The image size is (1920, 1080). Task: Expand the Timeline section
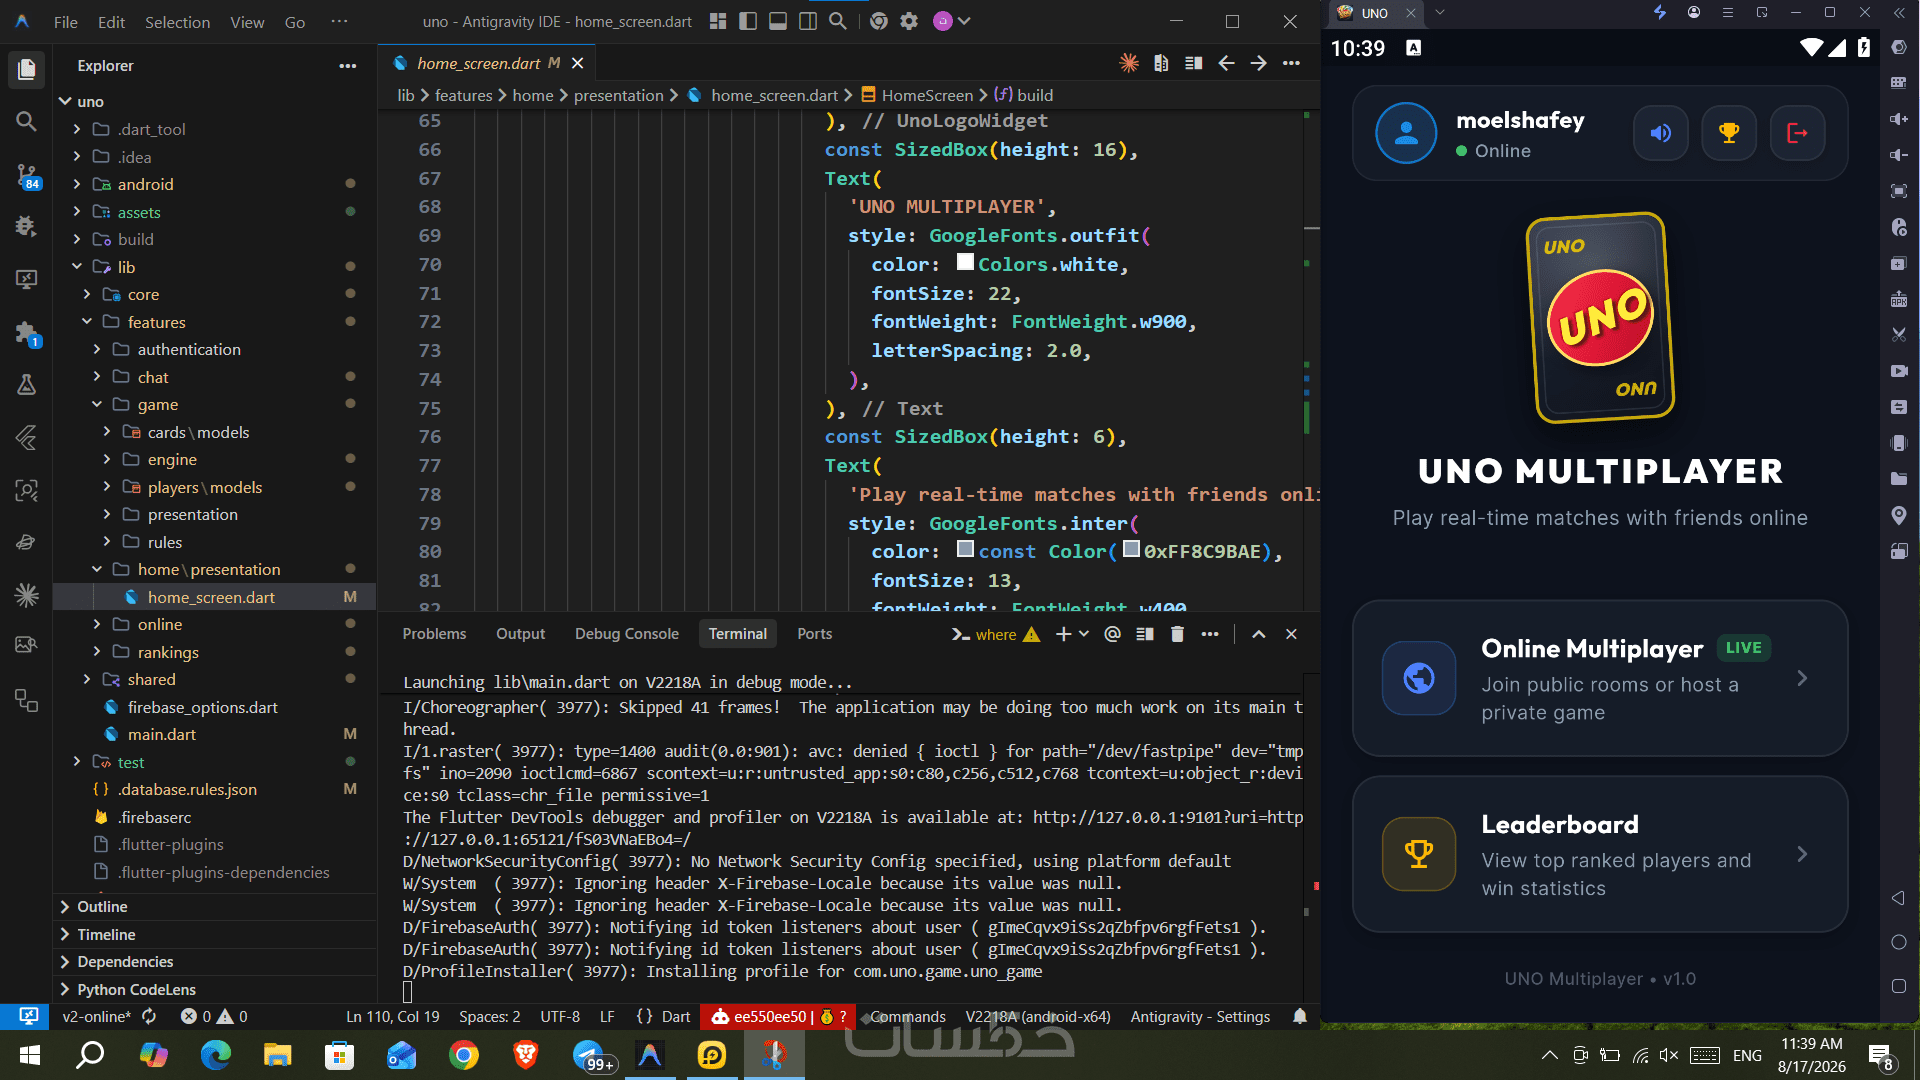click(215, 934)
